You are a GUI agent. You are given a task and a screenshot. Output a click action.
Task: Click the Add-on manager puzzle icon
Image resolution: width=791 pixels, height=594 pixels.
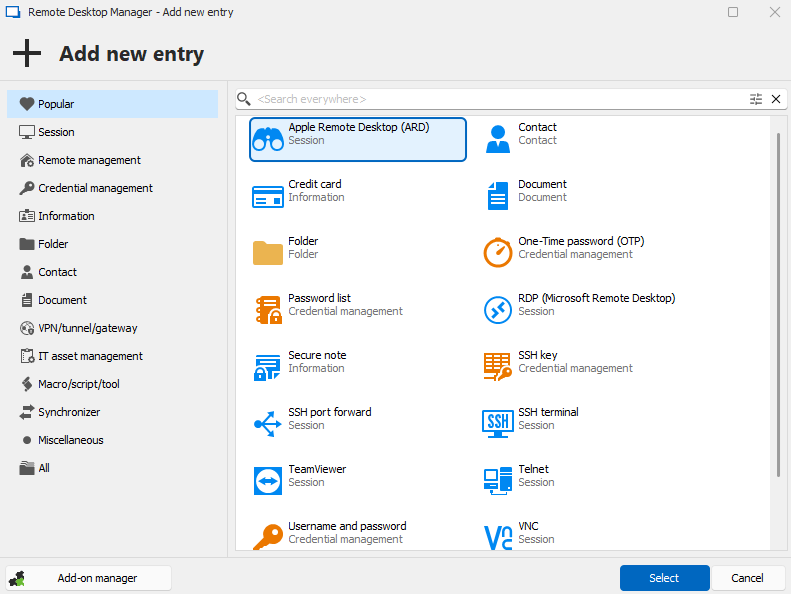click(18, 578)
